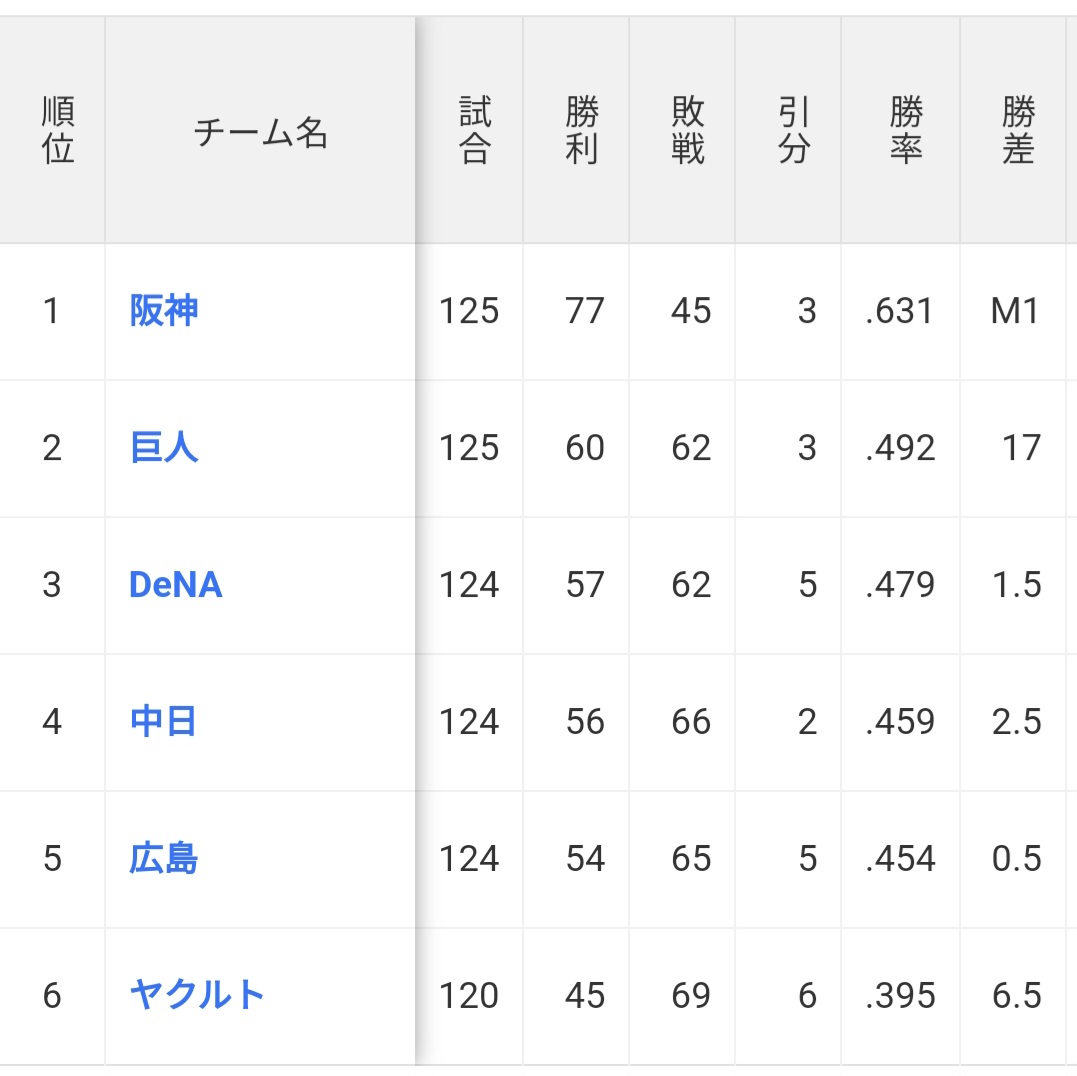1077x1076 pixels.
Task: Click the 勝利 column header
Action: (x=581, y=131)
